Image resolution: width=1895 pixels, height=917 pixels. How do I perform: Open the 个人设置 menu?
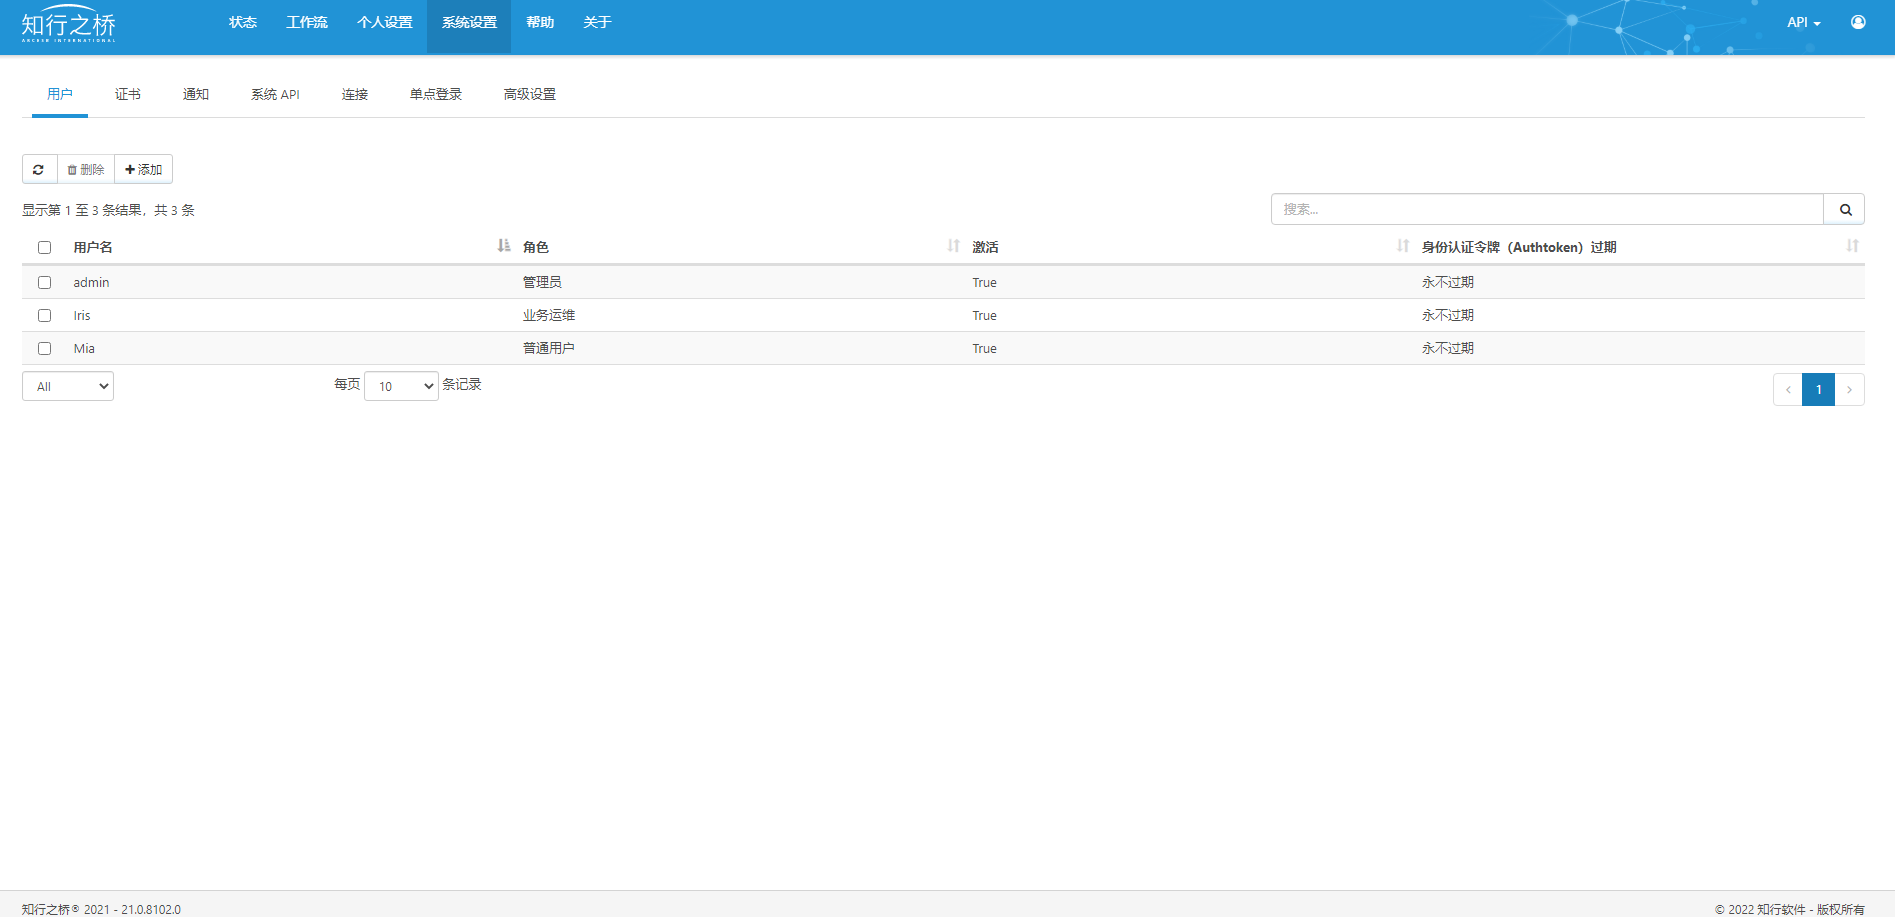coord(385,22)
